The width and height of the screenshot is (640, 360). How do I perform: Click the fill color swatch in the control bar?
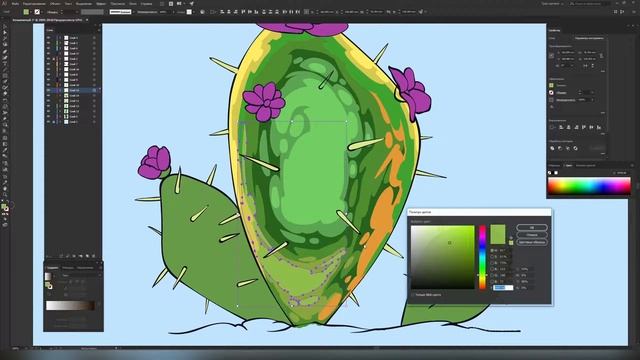point(26,12)
